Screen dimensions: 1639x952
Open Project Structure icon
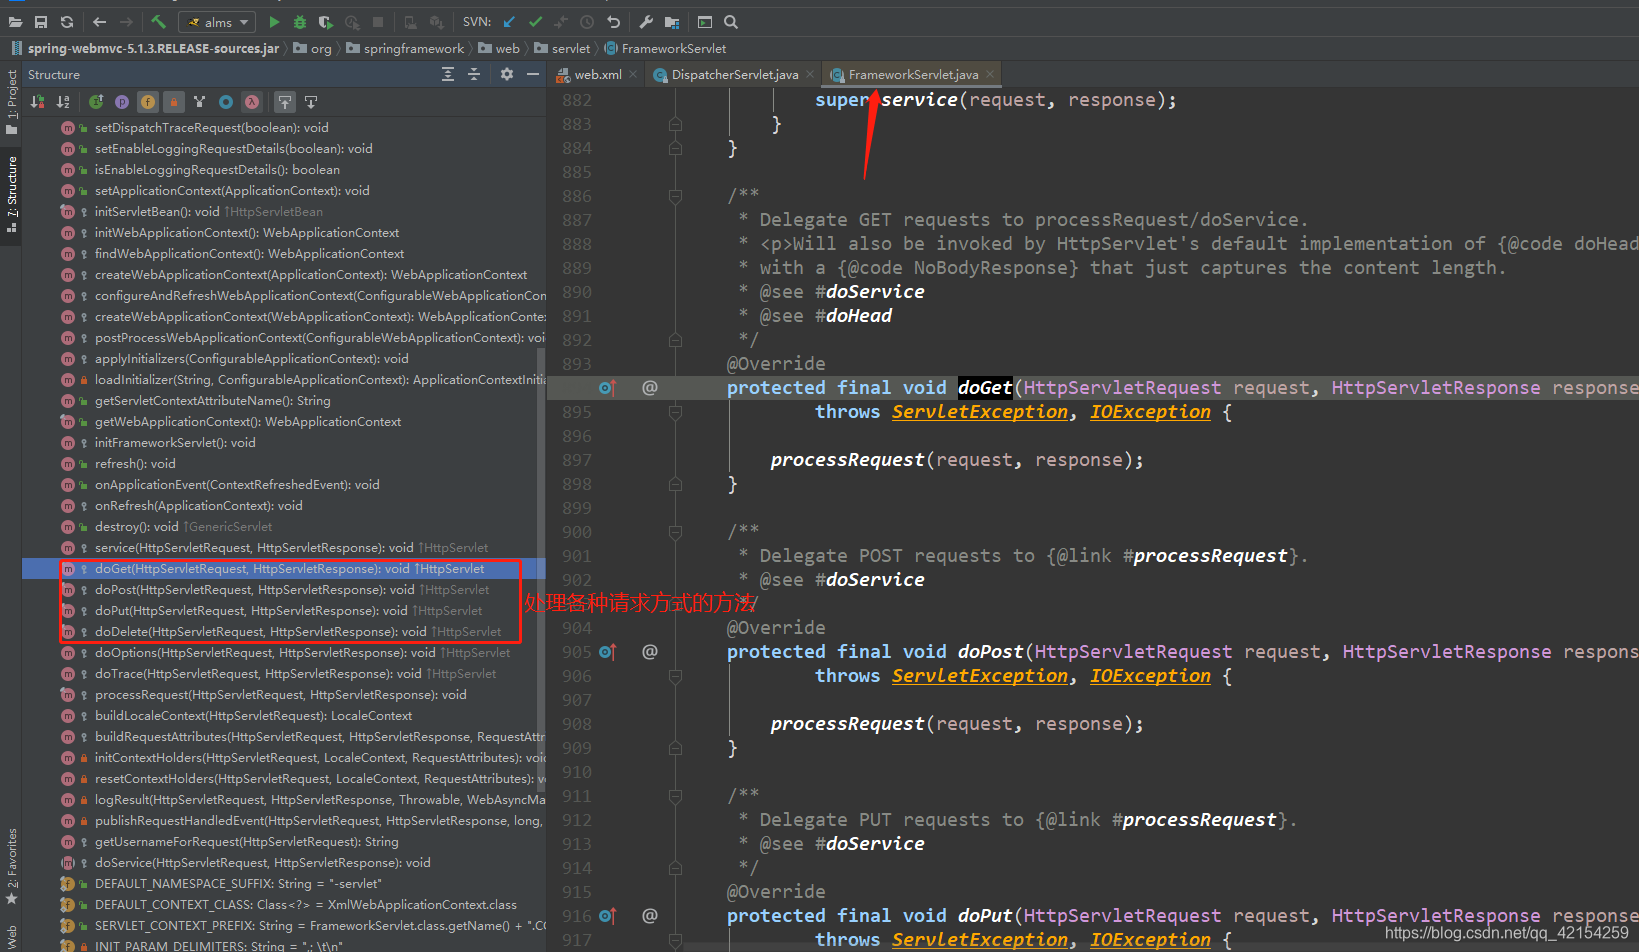tap(672, 22)
